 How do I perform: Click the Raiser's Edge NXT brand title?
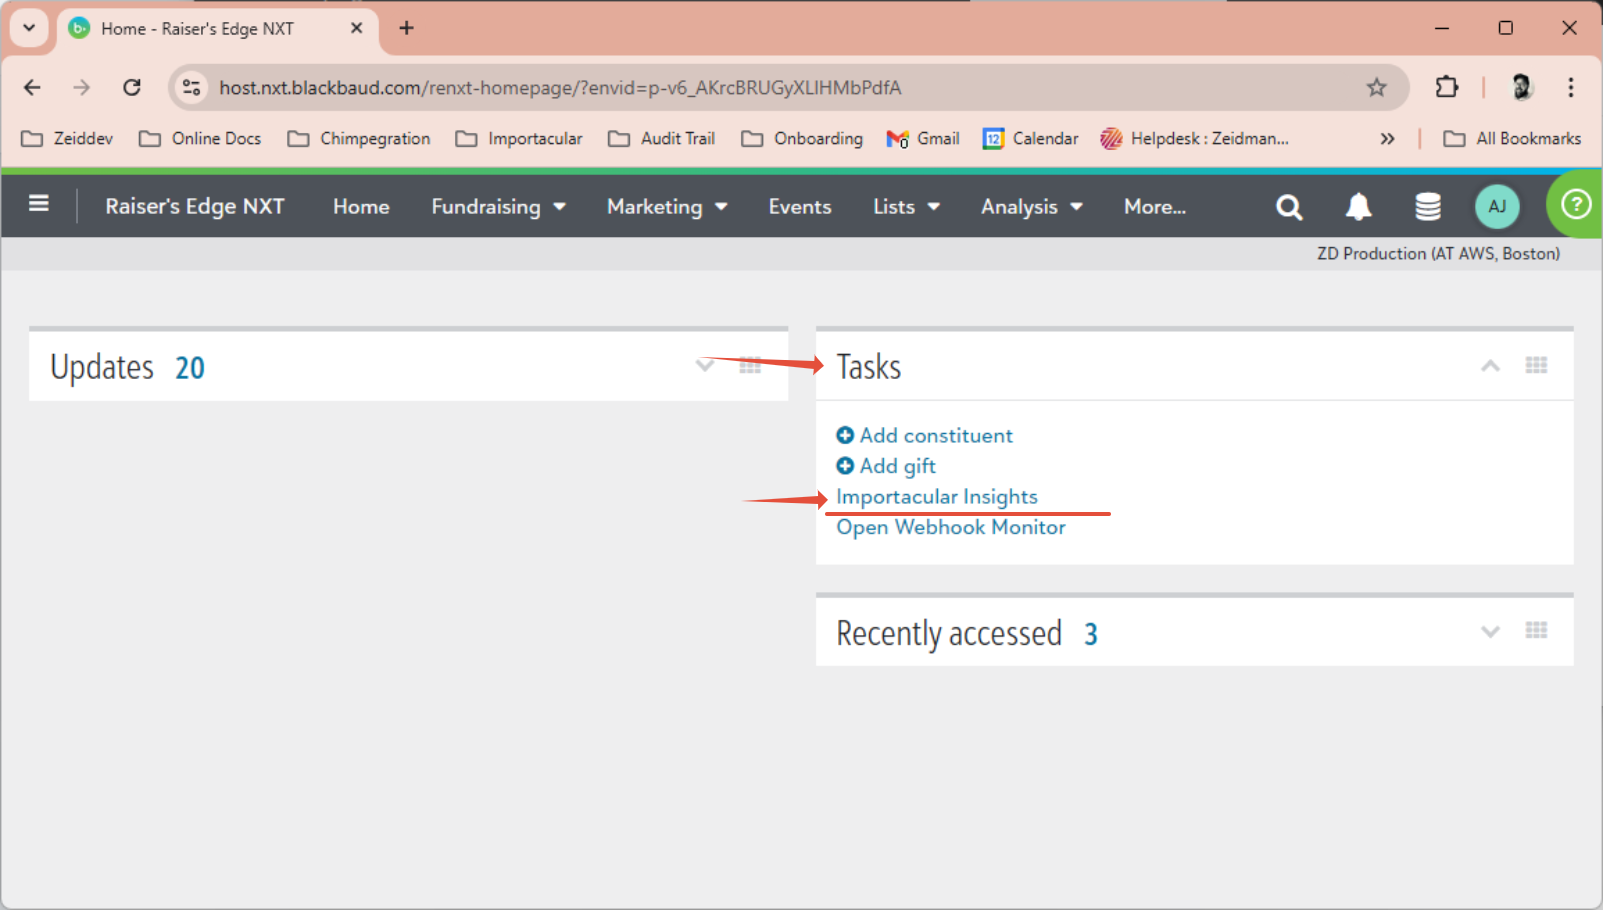(195, 207)
